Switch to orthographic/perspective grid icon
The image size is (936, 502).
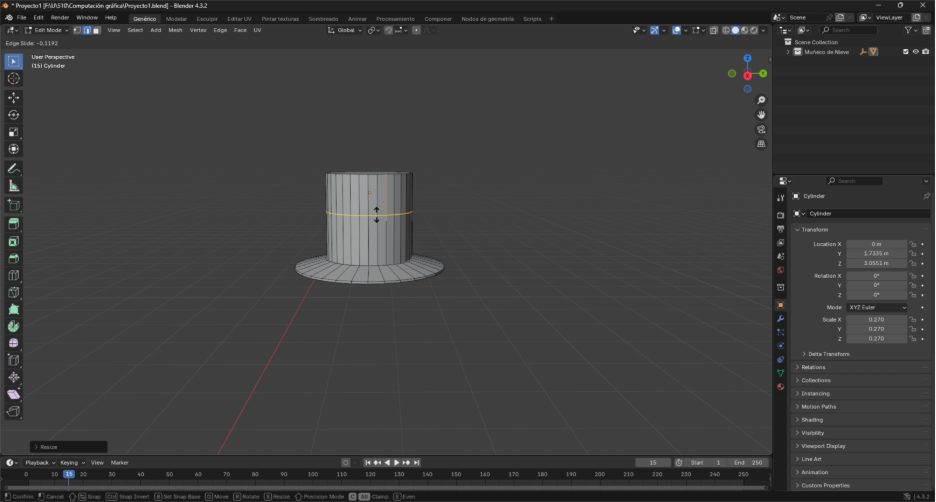[x=761, y=144]
